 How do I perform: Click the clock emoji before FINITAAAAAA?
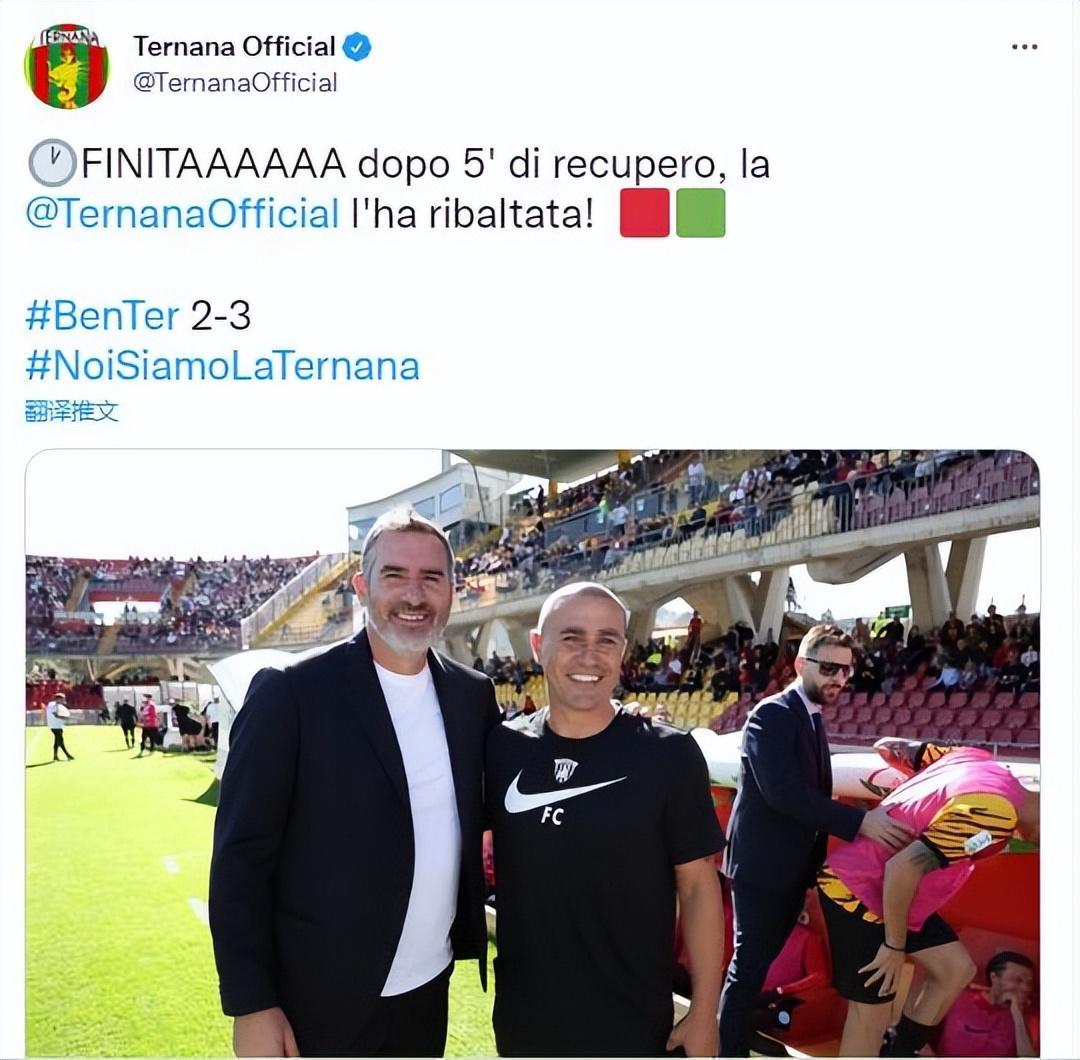point(52,163)
